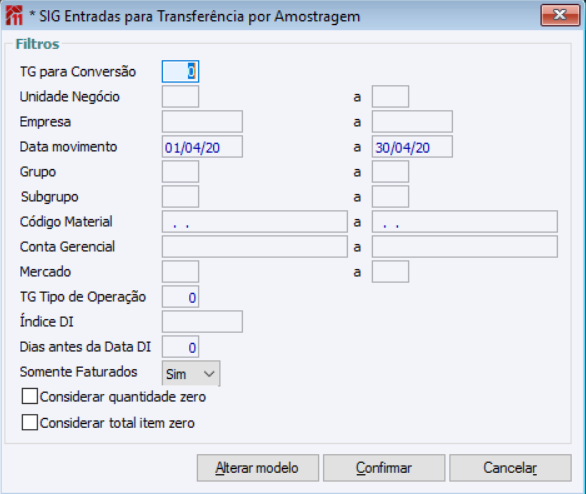Select the Empresa end field
This screenshot has height=494, width=586.
pyautogui.click(x=412, y=121)
